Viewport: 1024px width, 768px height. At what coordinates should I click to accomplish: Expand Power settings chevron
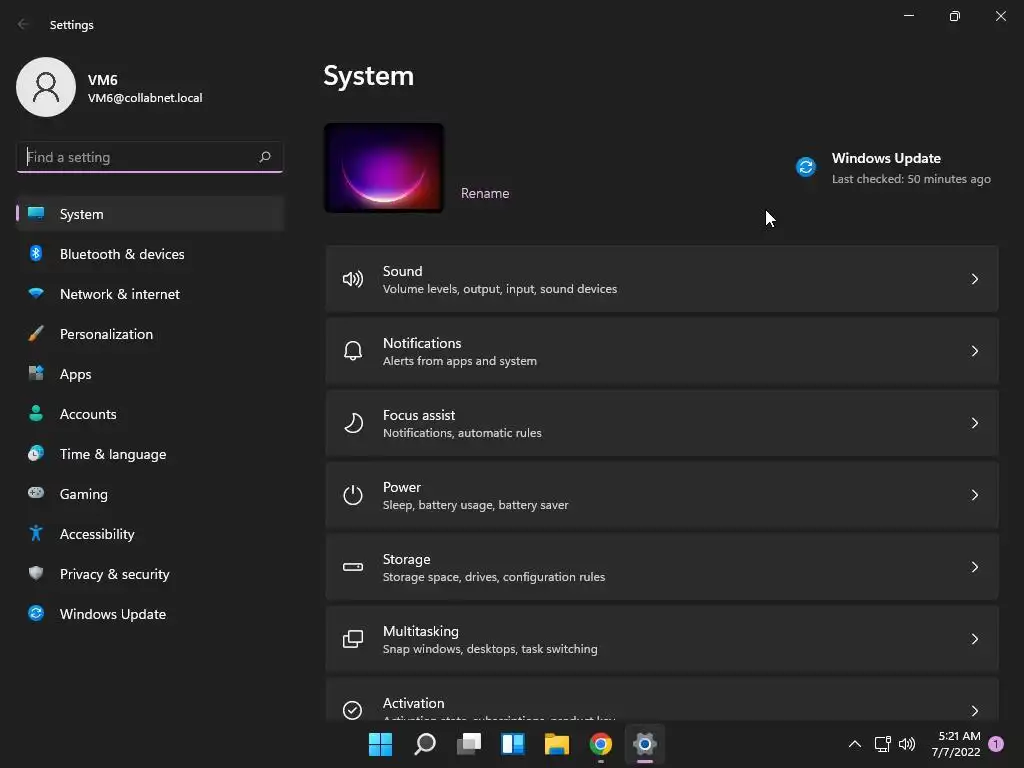tap(974, 495)
